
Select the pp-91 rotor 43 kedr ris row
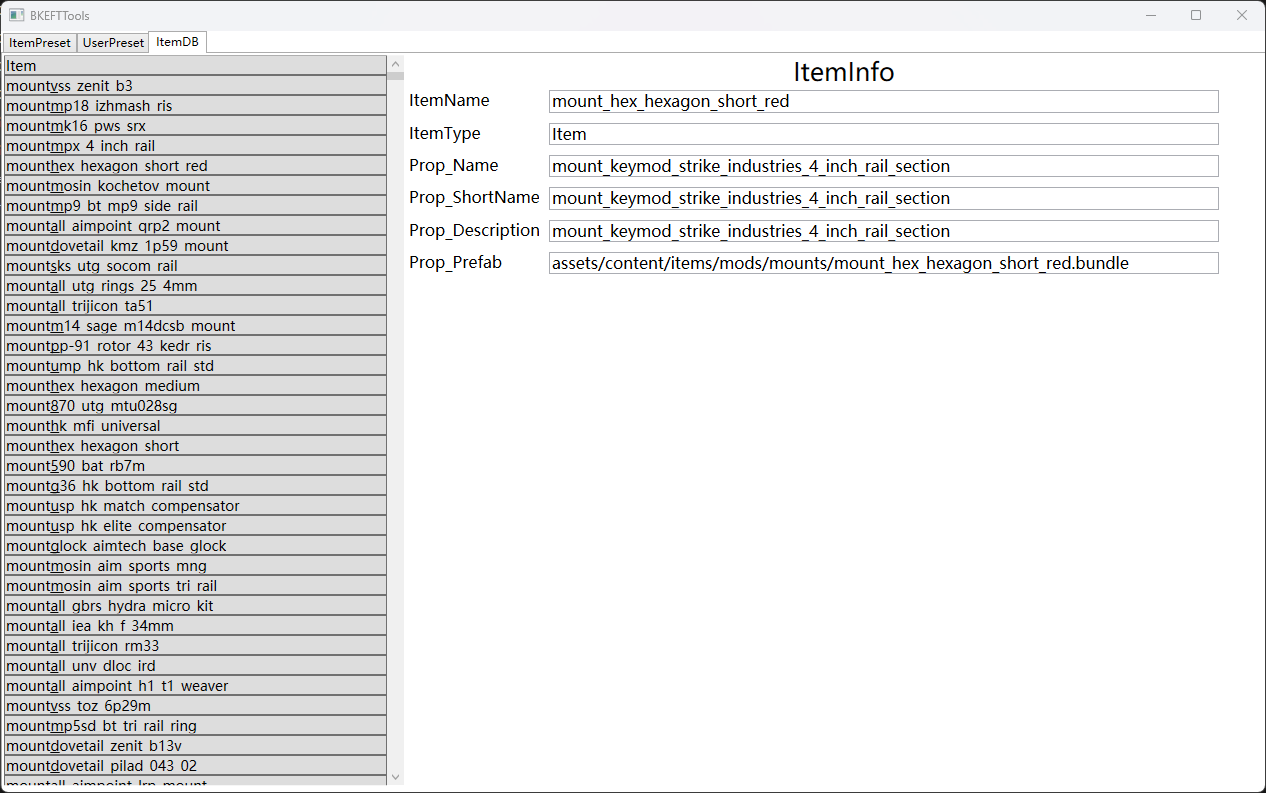195,346
